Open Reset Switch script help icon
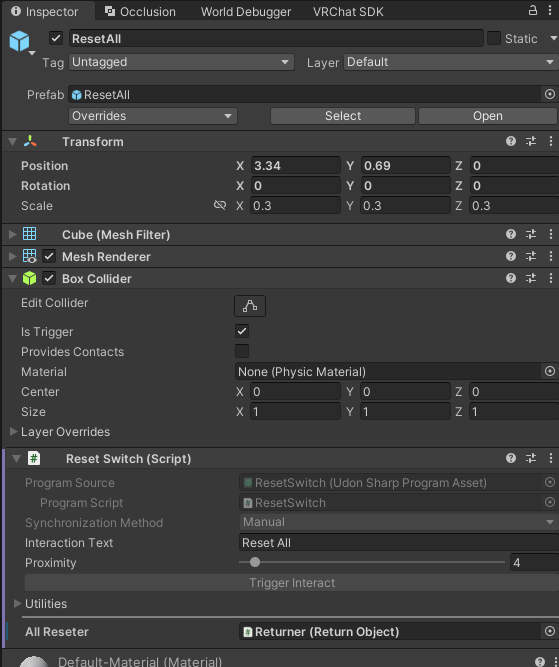This screenshot has height=667, width=559. 511,458
